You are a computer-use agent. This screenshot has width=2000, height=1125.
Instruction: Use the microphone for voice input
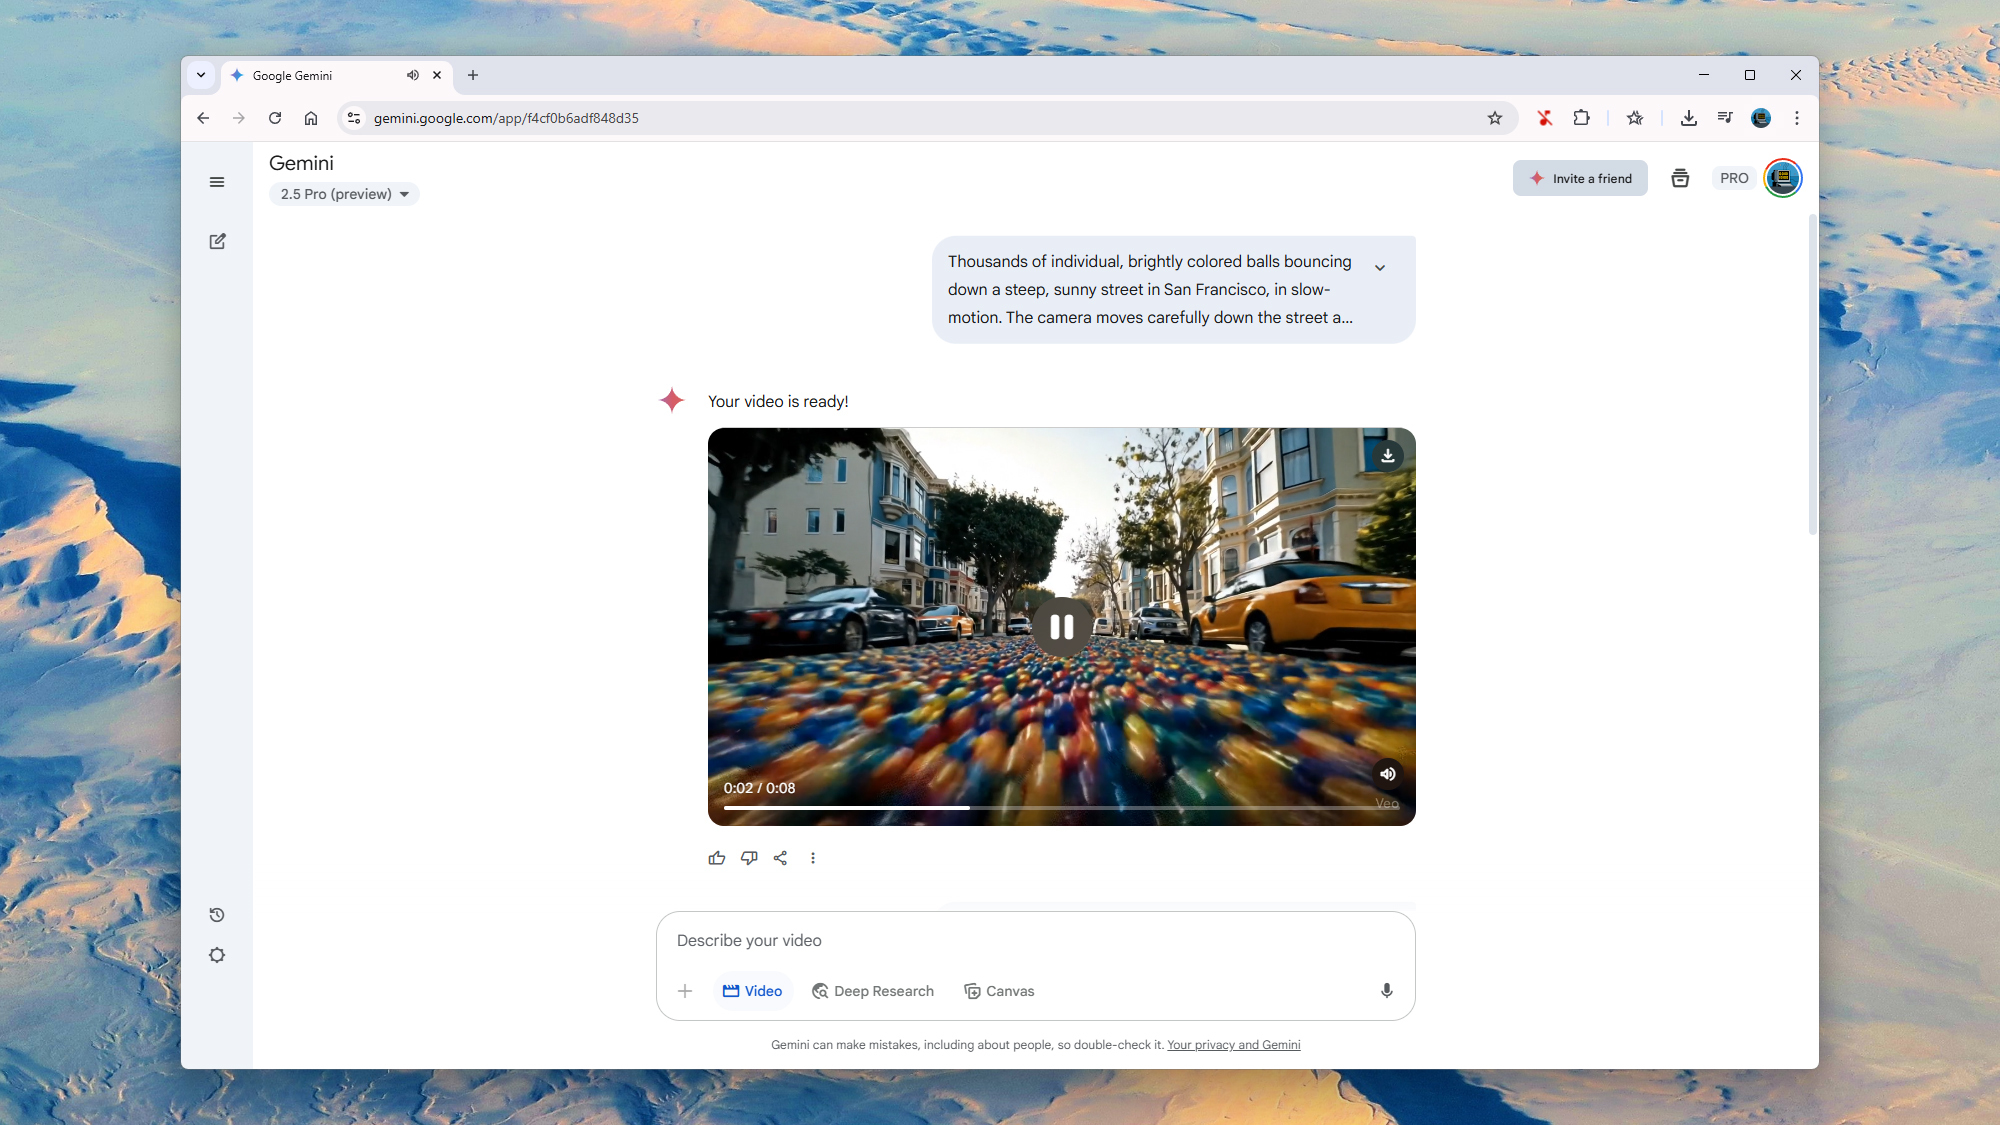coord(1387,991)
